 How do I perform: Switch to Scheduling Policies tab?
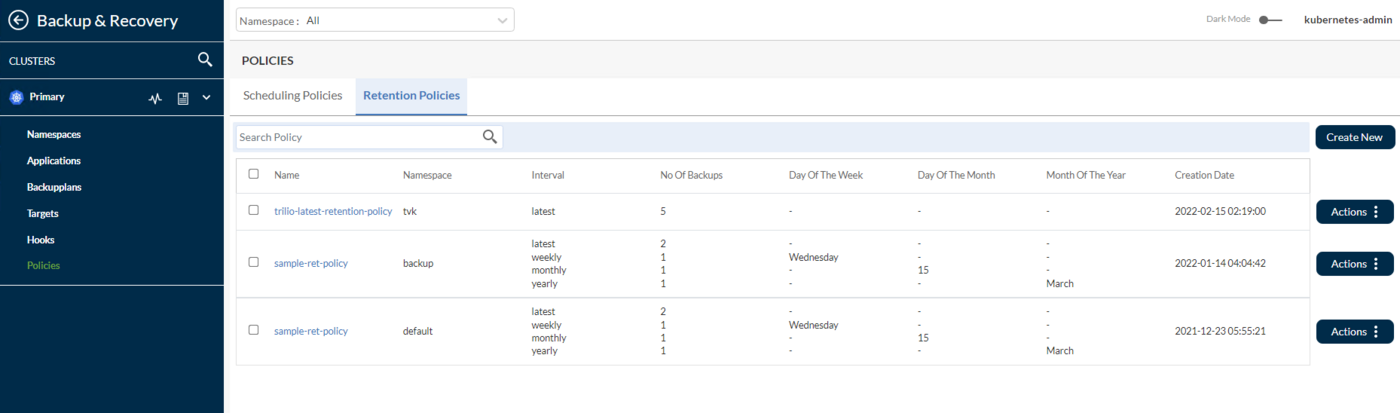point(292,96)
